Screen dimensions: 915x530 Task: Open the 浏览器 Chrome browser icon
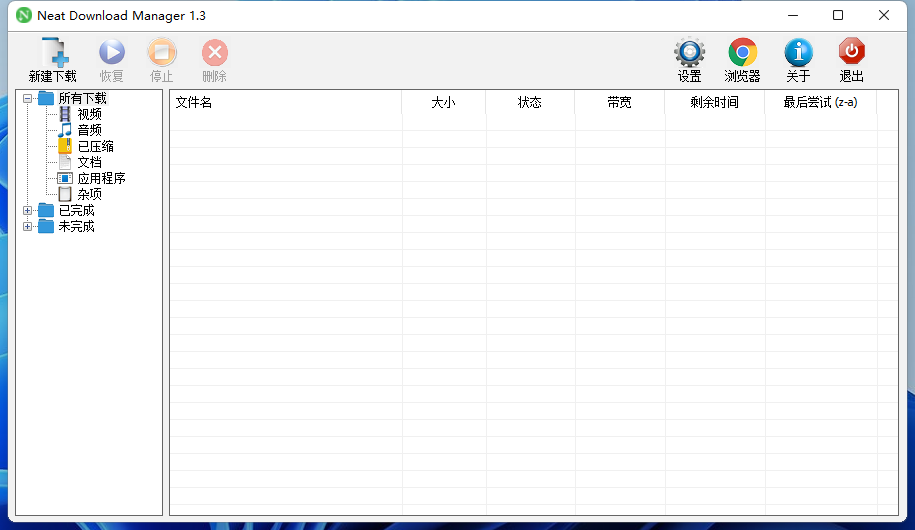[742, 53]
